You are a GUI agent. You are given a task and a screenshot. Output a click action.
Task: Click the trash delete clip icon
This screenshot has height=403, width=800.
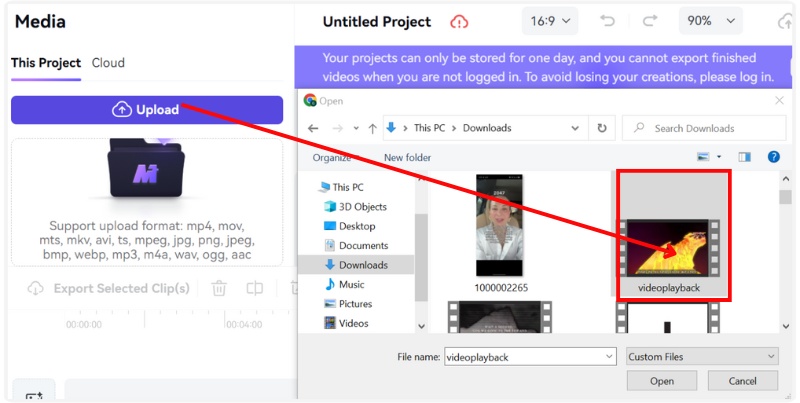pos(217,288)
